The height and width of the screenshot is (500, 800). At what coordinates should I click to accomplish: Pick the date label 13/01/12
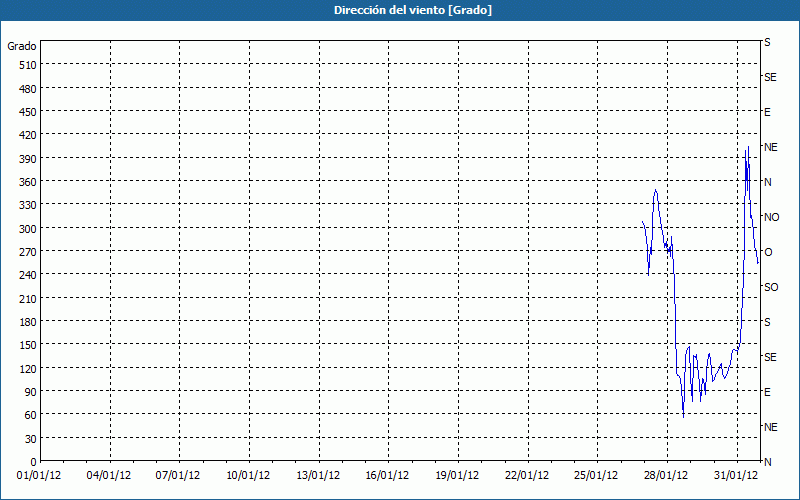point(318,476)
